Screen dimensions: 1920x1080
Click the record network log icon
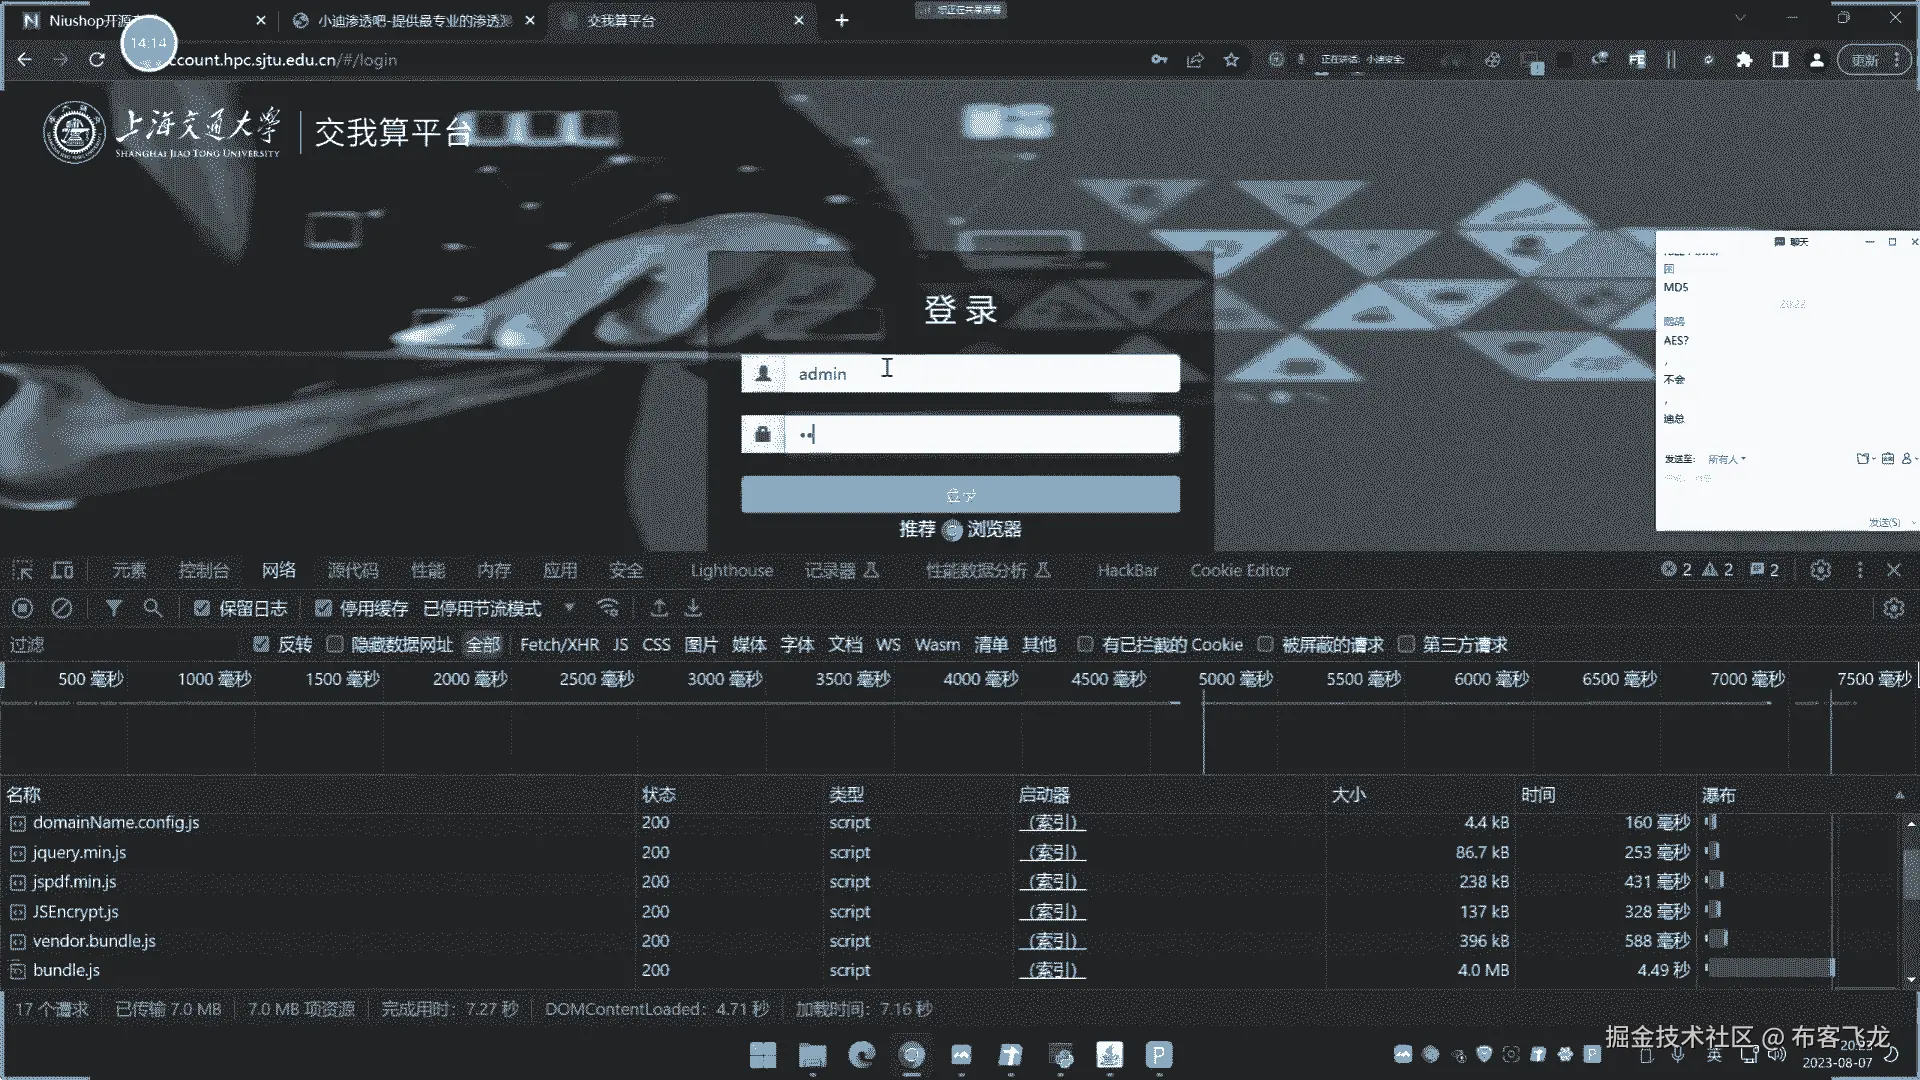click(x=23, y=608)
